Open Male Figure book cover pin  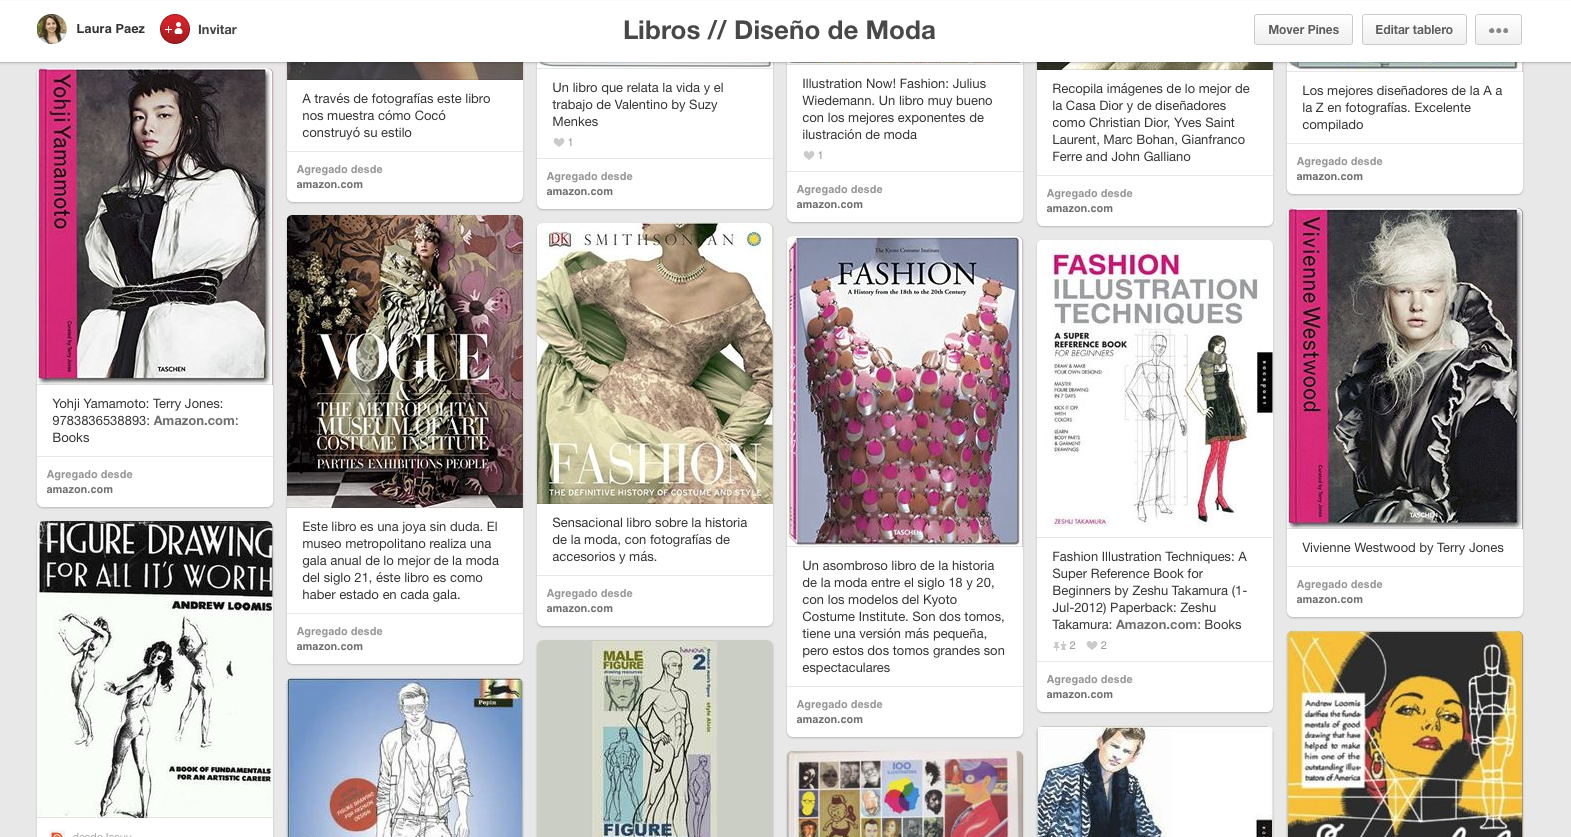655,738
